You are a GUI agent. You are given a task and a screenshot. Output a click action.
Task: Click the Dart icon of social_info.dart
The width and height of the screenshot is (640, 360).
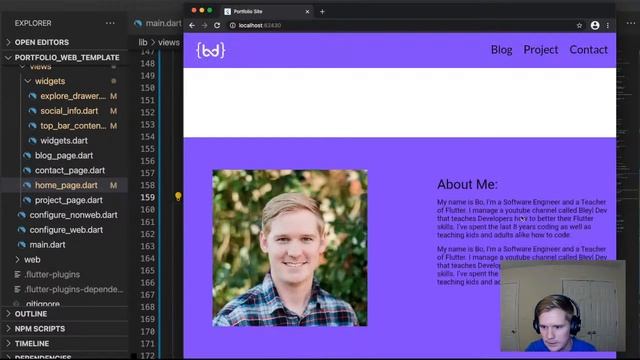coord(32,111)
